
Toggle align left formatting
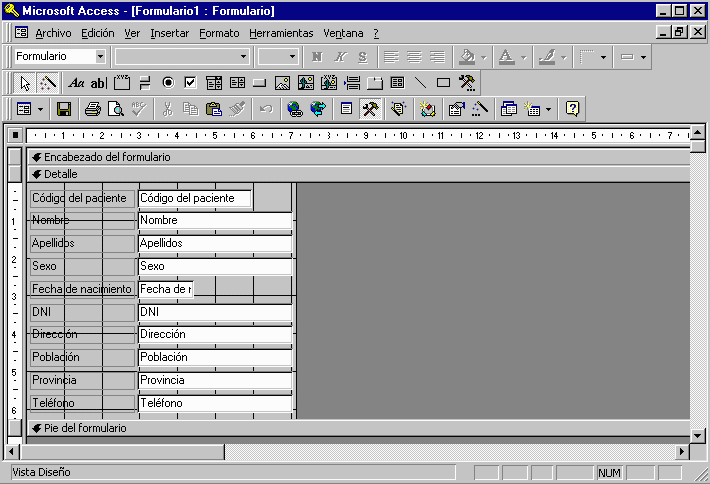(391, 57)
